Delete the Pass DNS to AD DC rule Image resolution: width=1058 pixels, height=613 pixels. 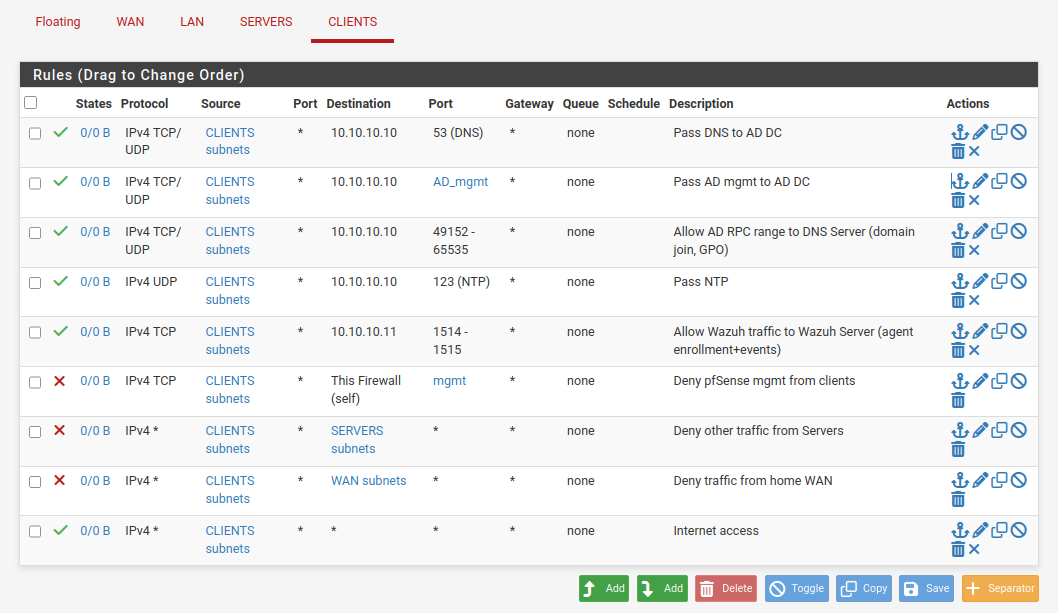(958, 151)
